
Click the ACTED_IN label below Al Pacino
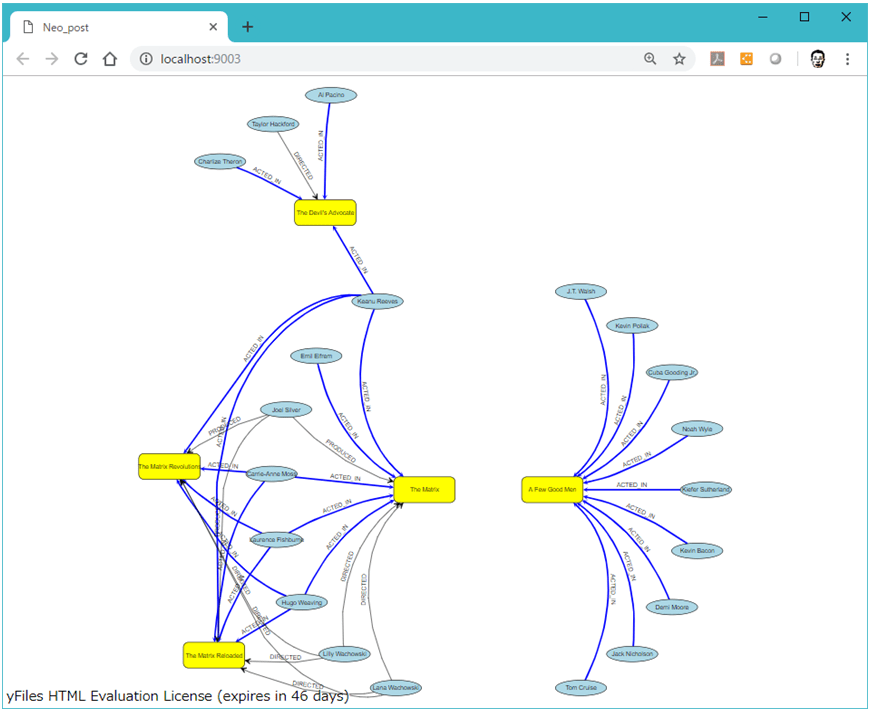pyautogui.click(x=321, y=145)
